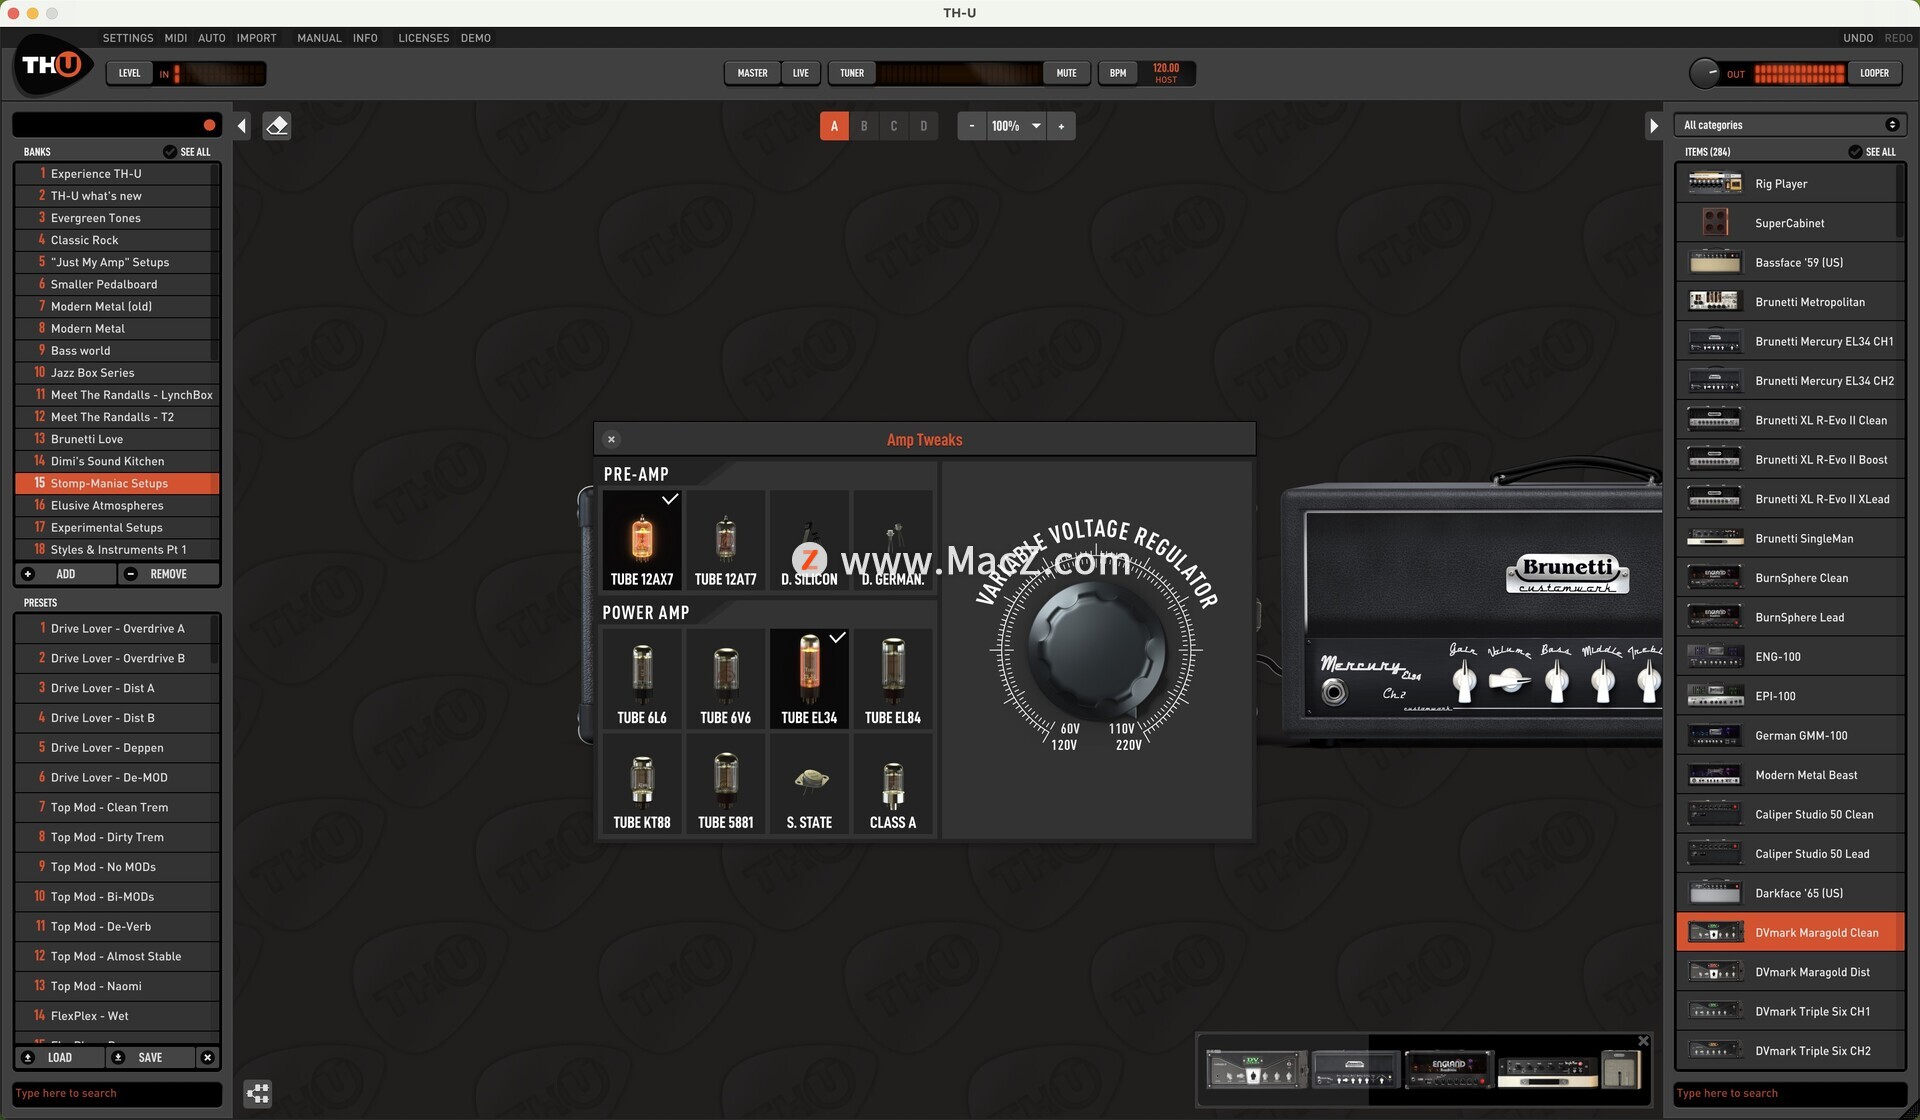Open the SETTINGS menu
The height and width of the screenshot is (1120, 1920).
click(x=128, y=38)
